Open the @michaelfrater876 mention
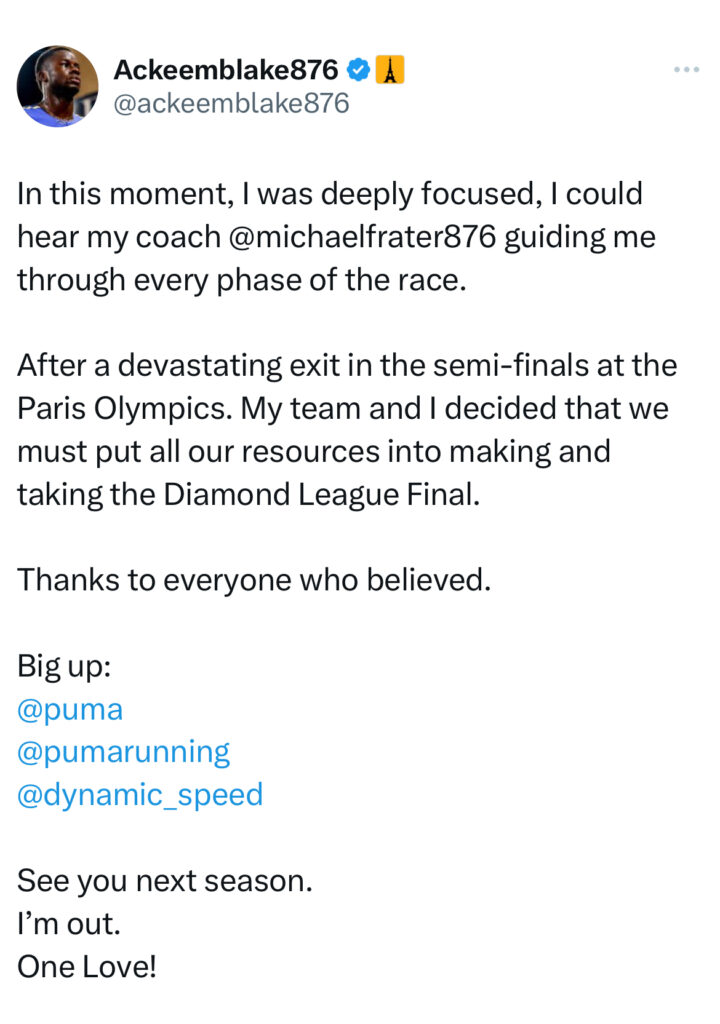Image resolution: width=720 pixels, height=1024 pixels. 363,236
